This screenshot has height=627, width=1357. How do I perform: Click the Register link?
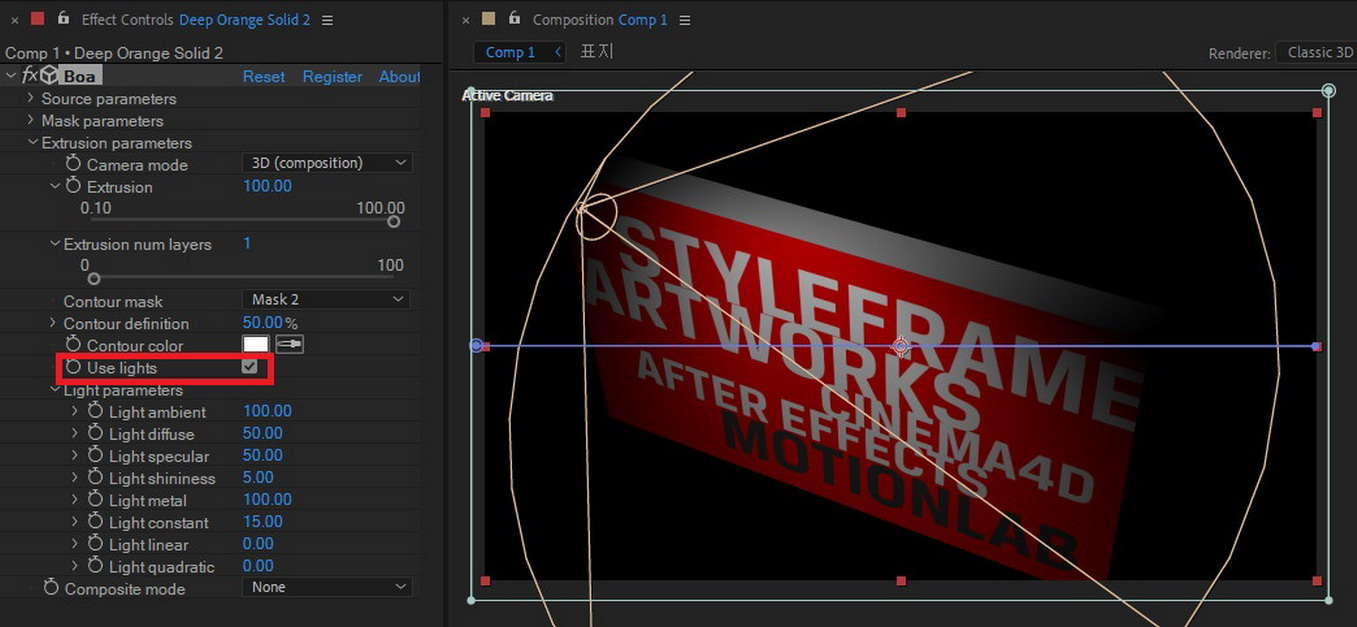332,76
